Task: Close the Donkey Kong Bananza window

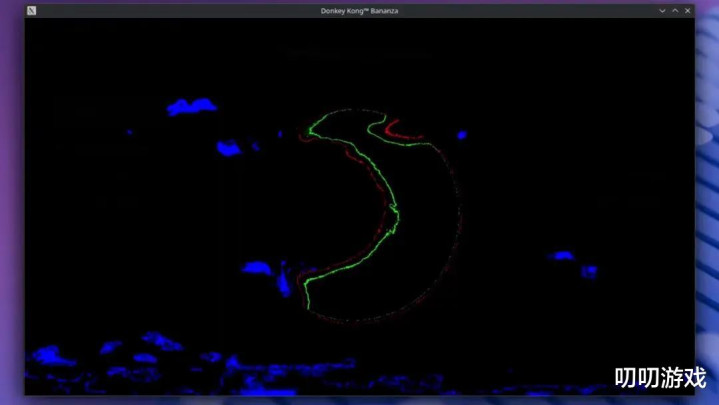Action: click(687, 11)
